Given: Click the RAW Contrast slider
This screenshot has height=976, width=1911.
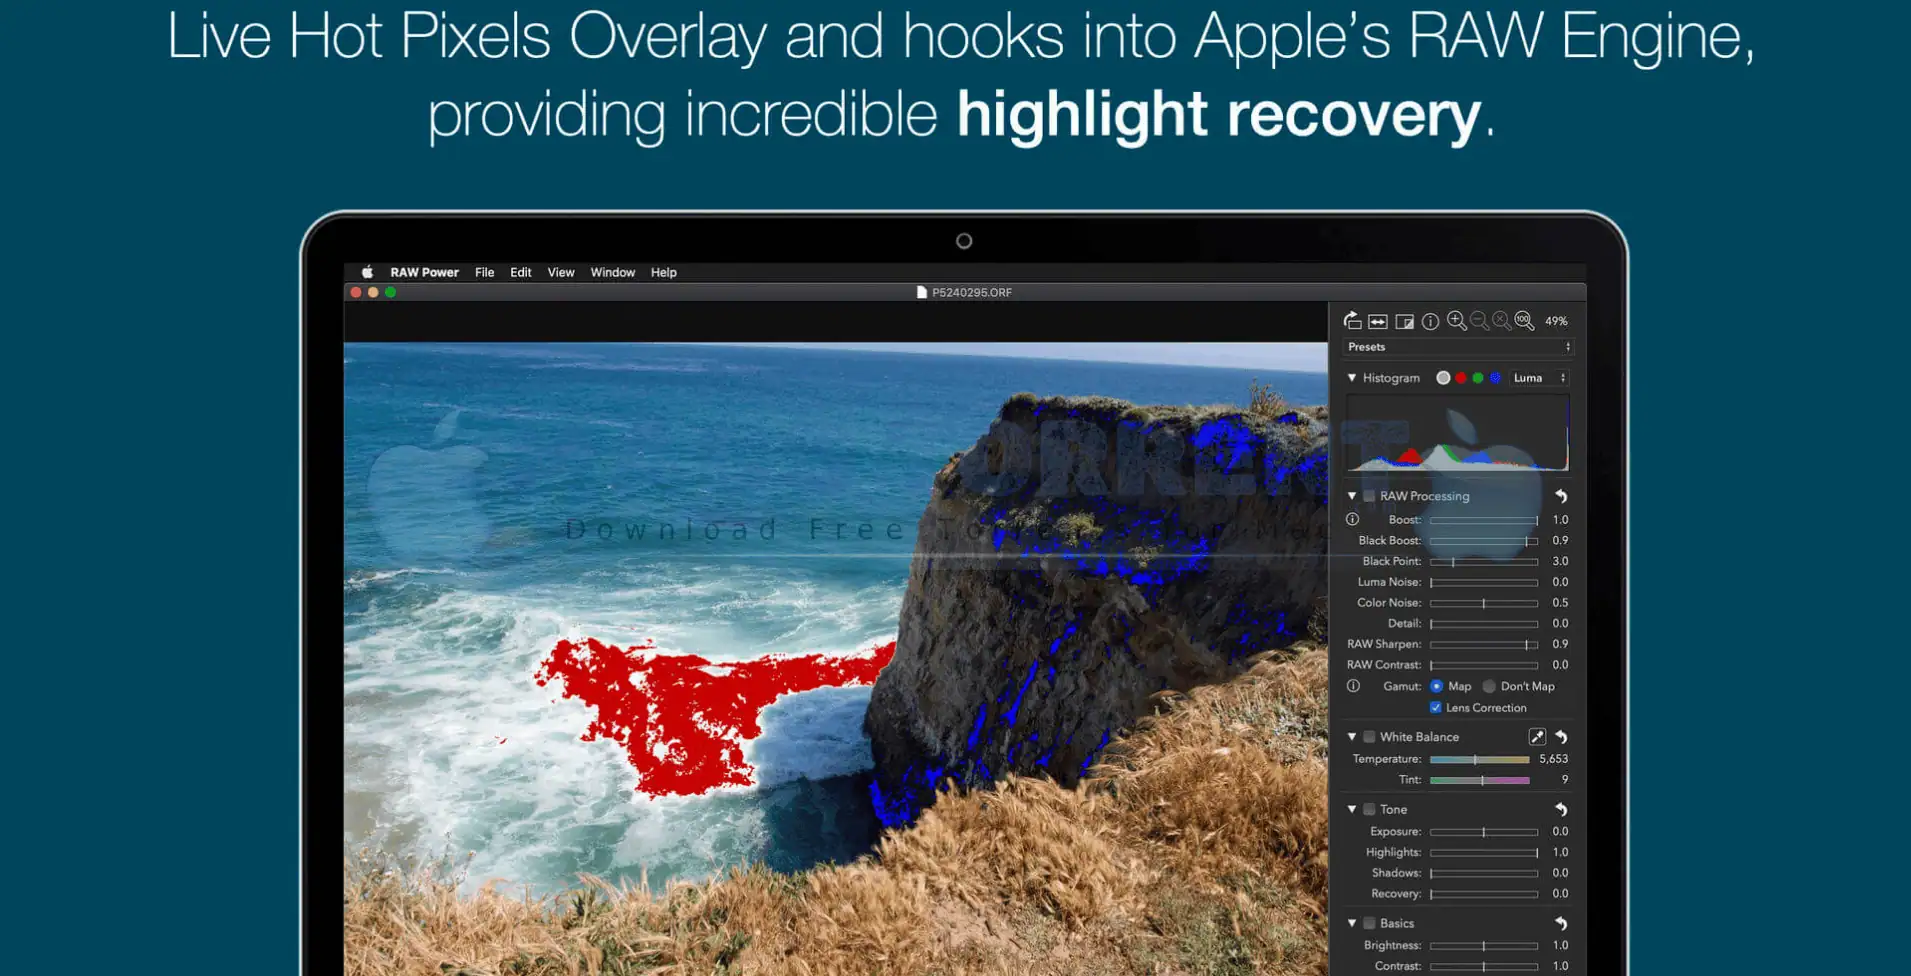Looking at the screenshot, I should tap(1484, 665).
